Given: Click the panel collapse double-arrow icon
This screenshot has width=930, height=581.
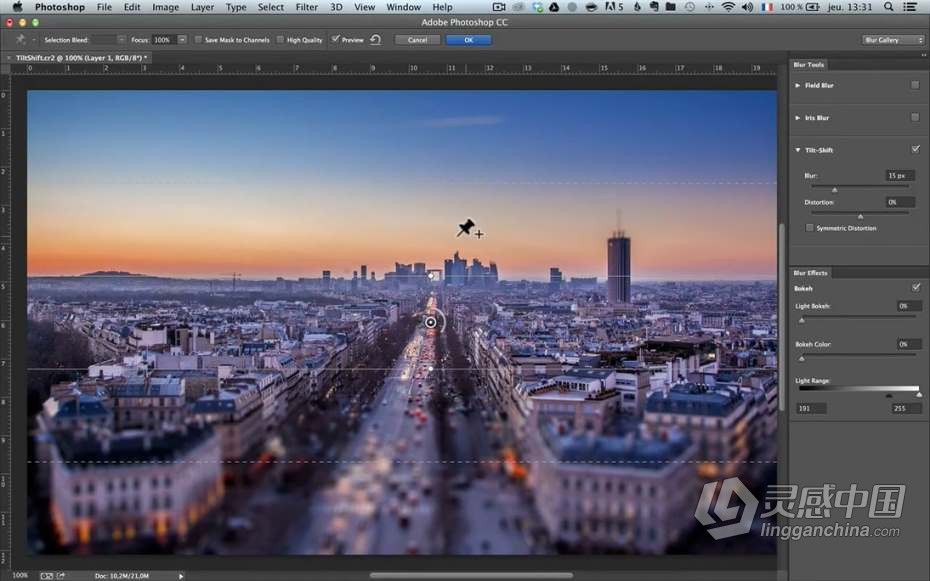Looking at the screenshot, I should coord(923,55).
